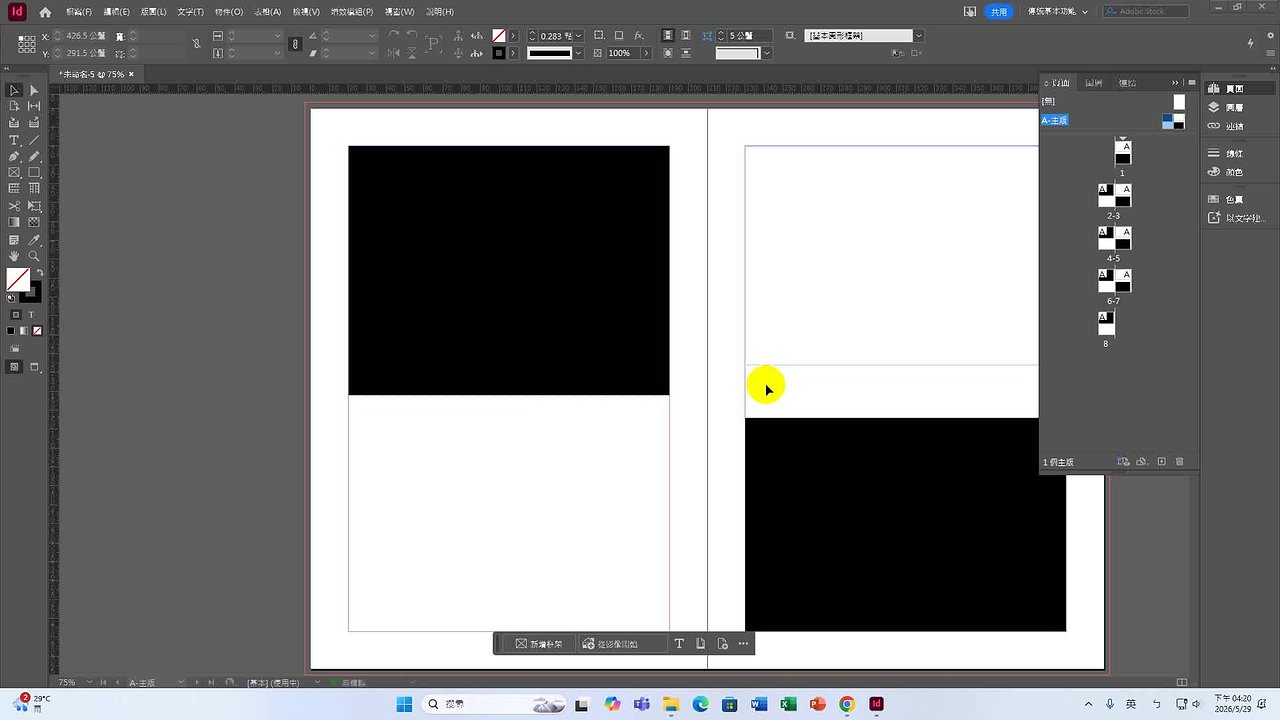Viewport: 1280px width, 720px height.
Task: Select the Gradient Swatch tool
Action: coord(14,222)
